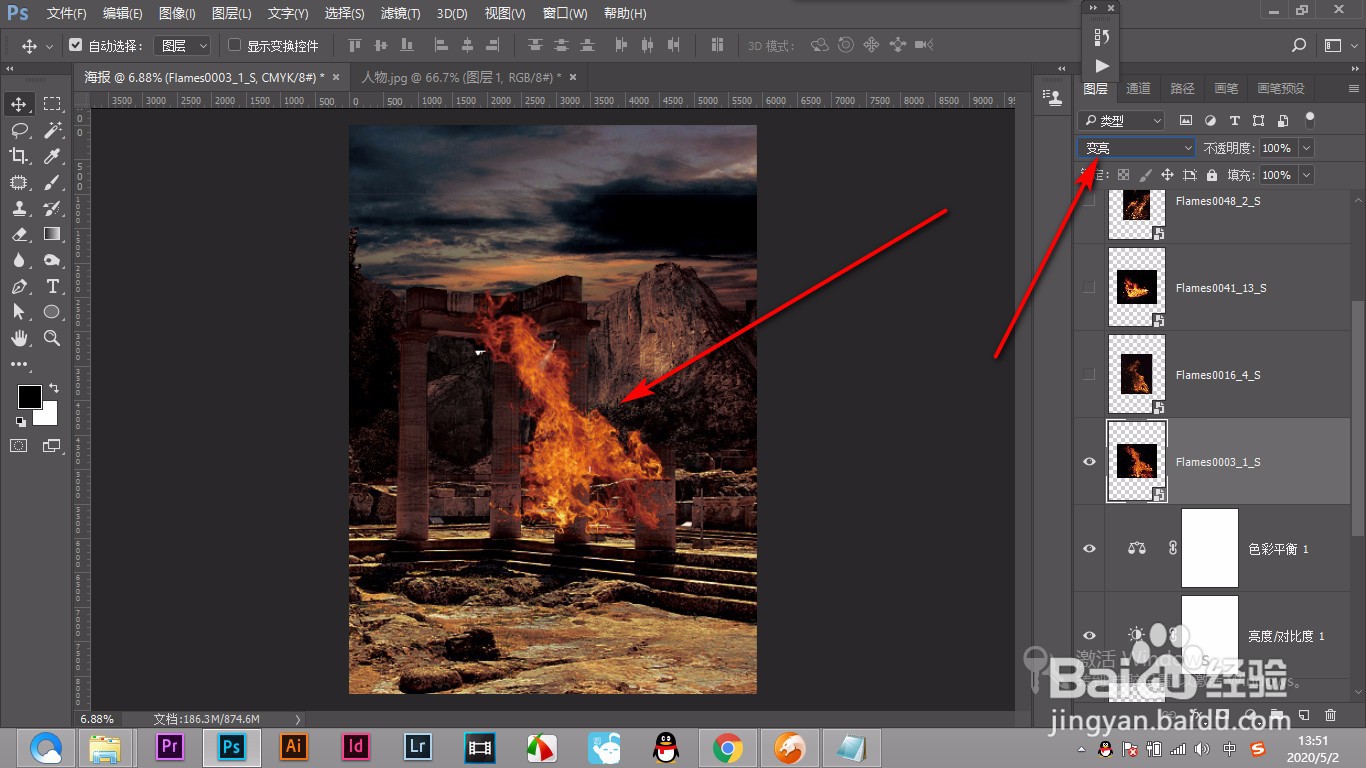Screen dimensions: 1366x768
Task: Select the Horizontal Type tool
Action: 53,286
